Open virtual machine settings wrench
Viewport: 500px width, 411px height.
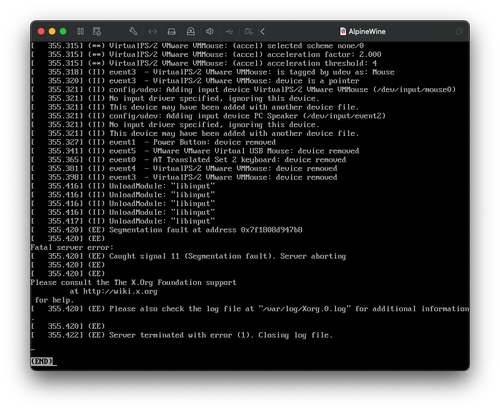[x=133, y=31]
